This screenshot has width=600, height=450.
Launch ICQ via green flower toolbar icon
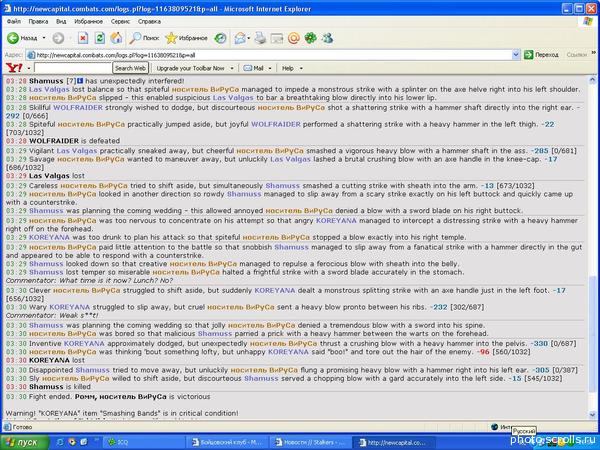coord(310,38)
